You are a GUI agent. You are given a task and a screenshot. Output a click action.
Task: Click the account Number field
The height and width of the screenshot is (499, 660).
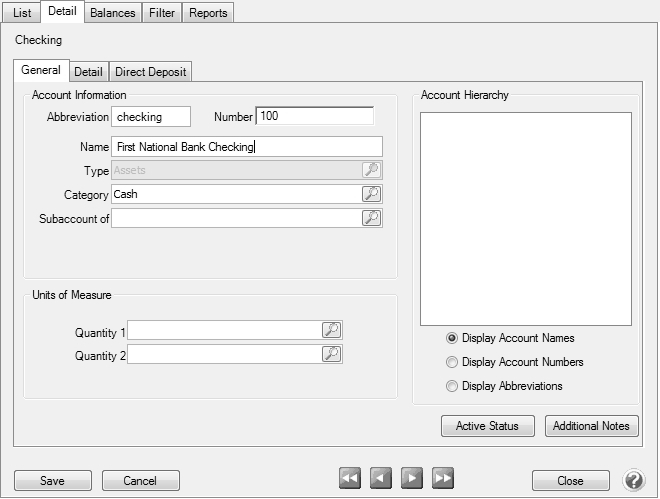[x=314, y=117]
